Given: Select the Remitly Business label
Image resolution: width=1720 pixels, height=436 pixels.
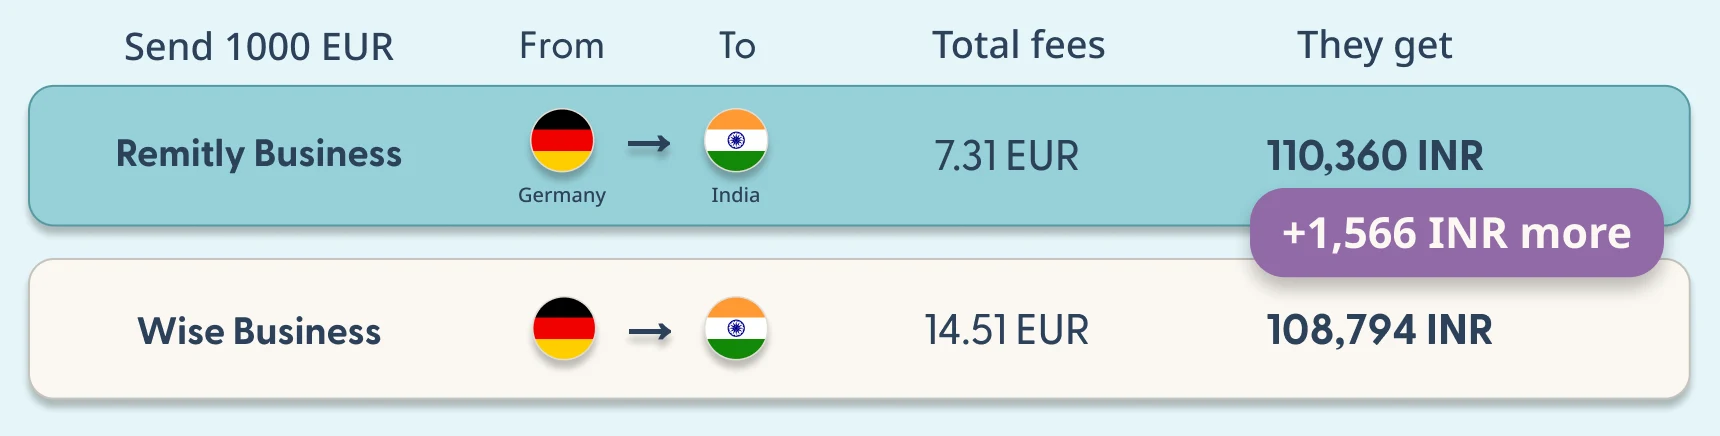Looking at the screenshot, I should click(259, 154).
